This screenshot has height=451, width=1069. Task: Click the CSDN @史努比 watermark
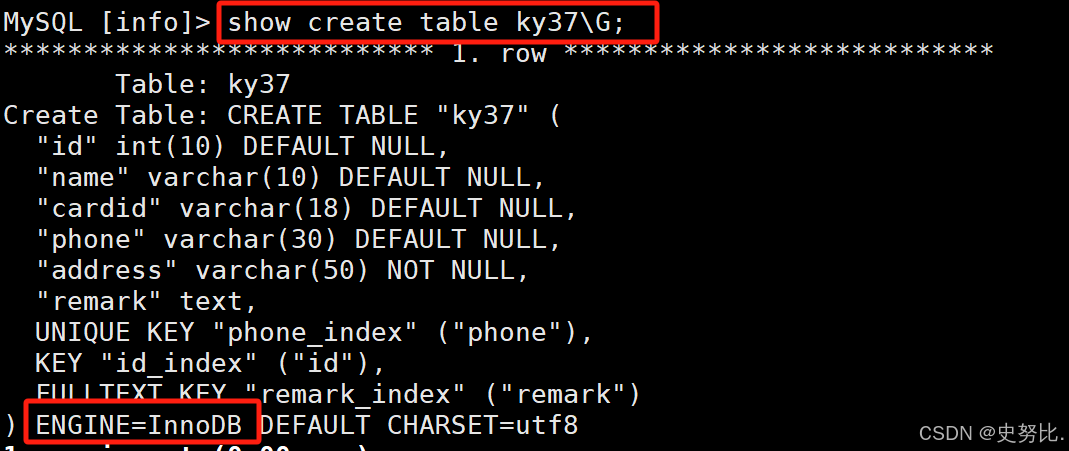(x=991, y=433)
